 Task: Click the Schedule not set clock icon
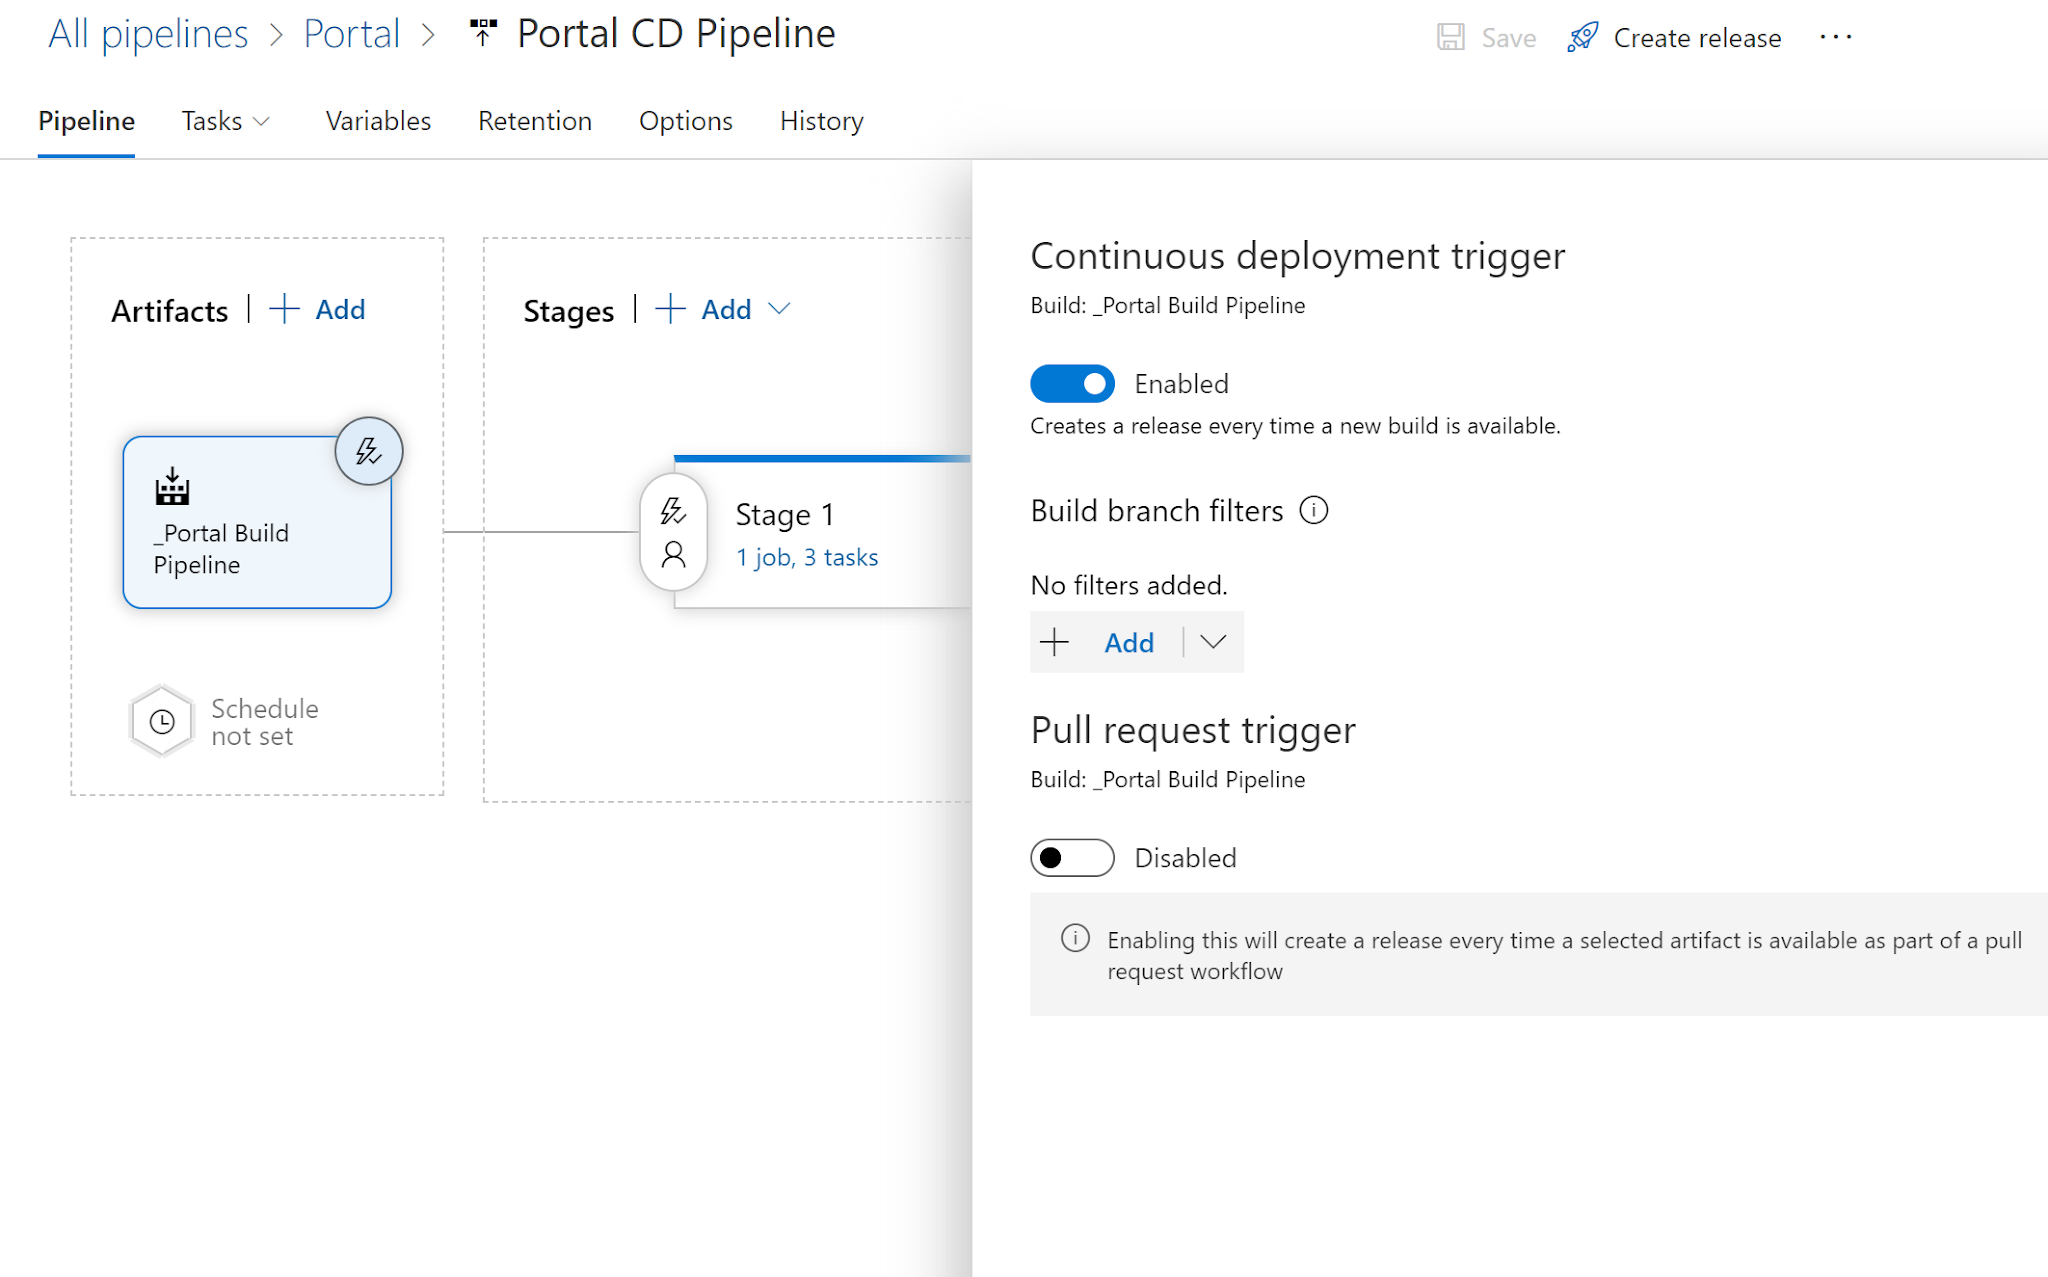161,720
